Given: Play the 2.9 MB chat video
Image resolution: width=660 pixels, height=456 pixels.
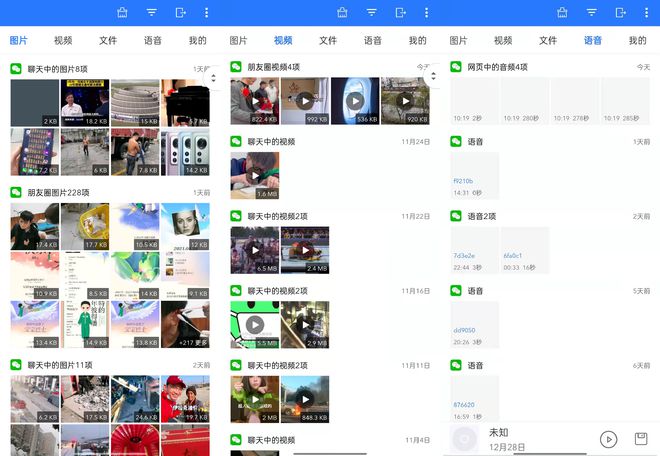Looking at the screenshot, I should (305, 325).
